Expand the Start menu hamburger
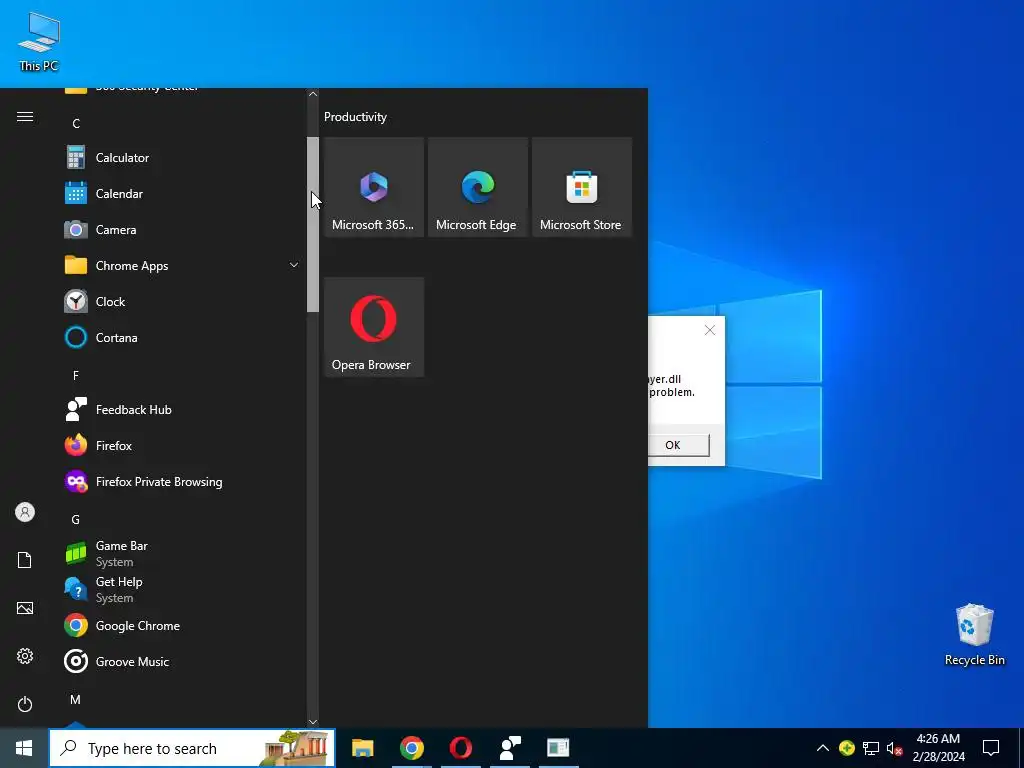 coord(25,117)
